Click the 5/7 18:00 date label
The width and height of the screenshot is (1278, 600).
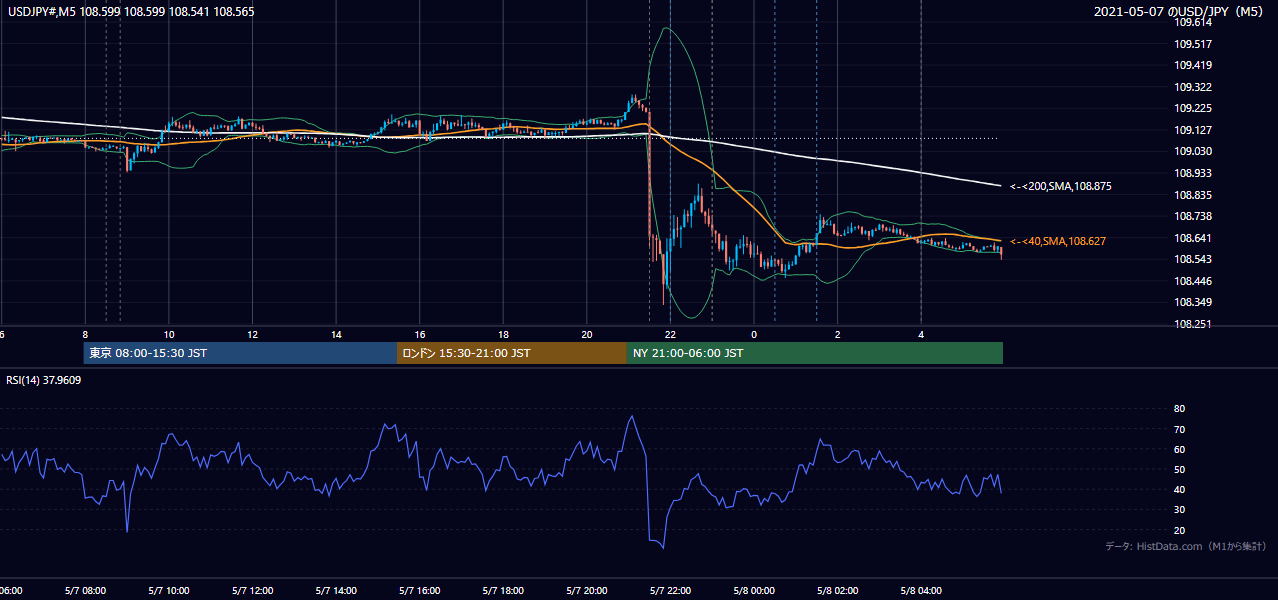pyautogui.click(x=503, y=591)
